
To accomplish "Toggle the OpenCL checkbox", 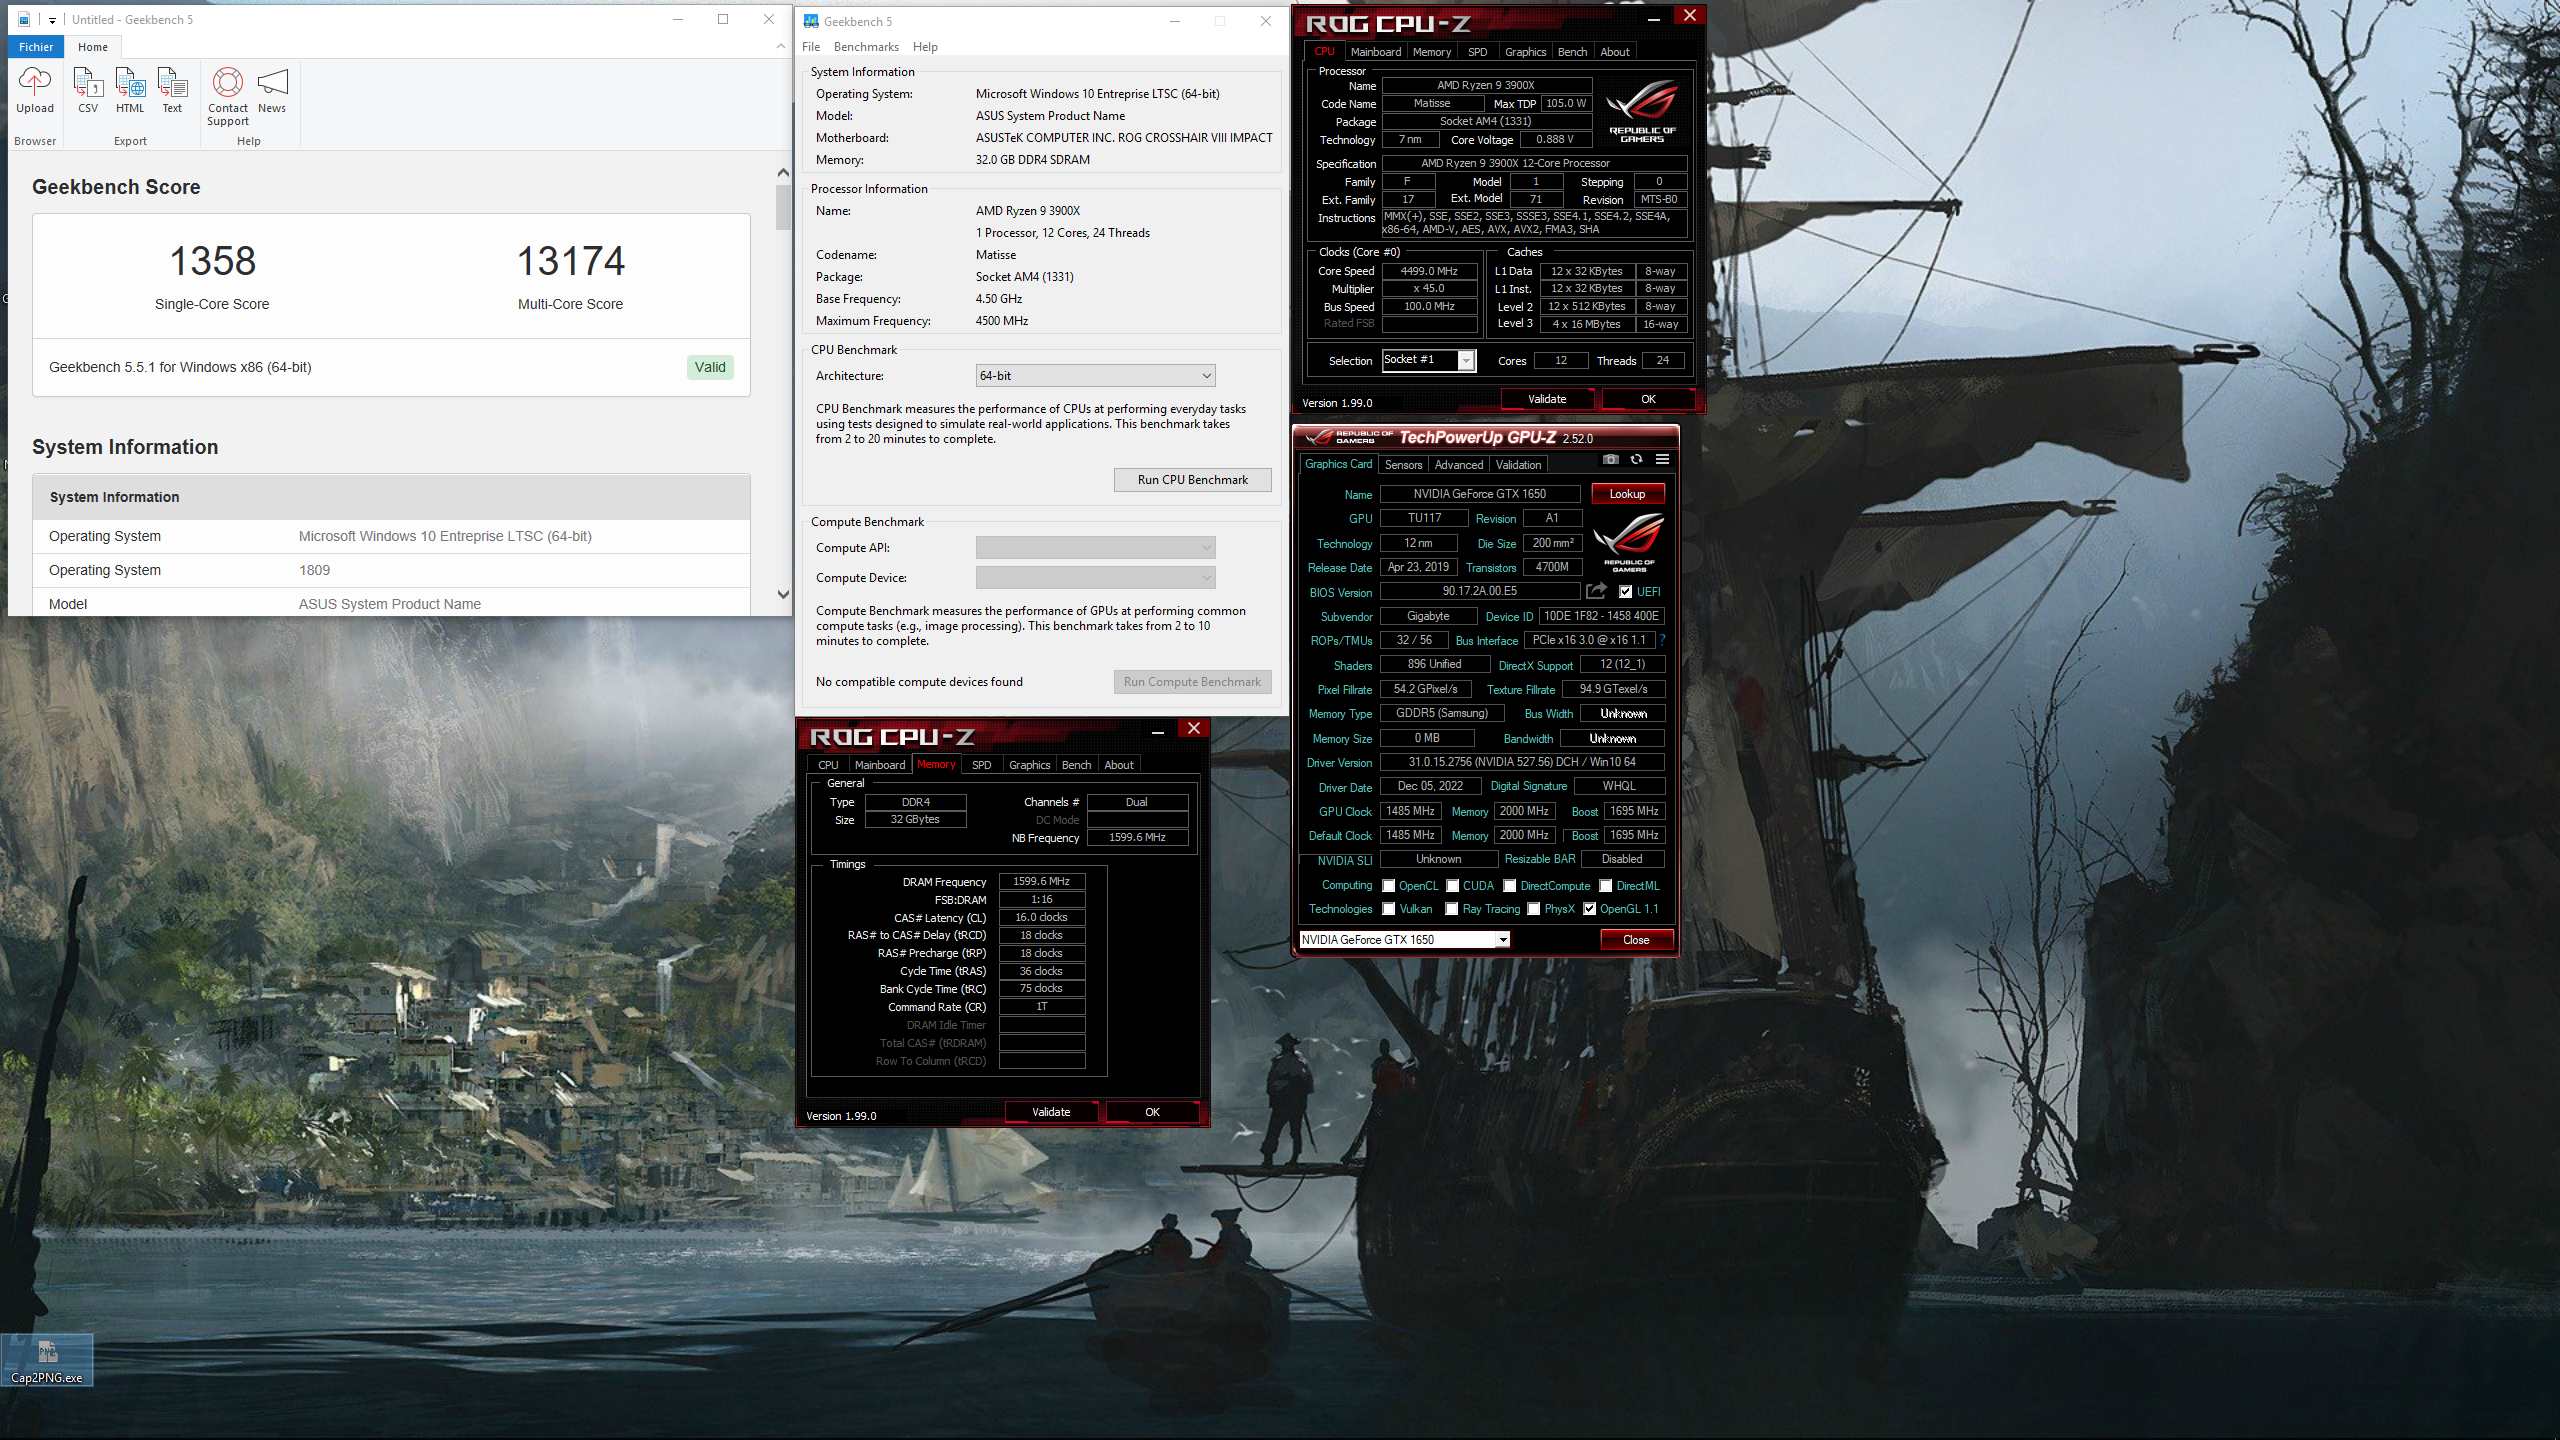I will point(1388,886).
